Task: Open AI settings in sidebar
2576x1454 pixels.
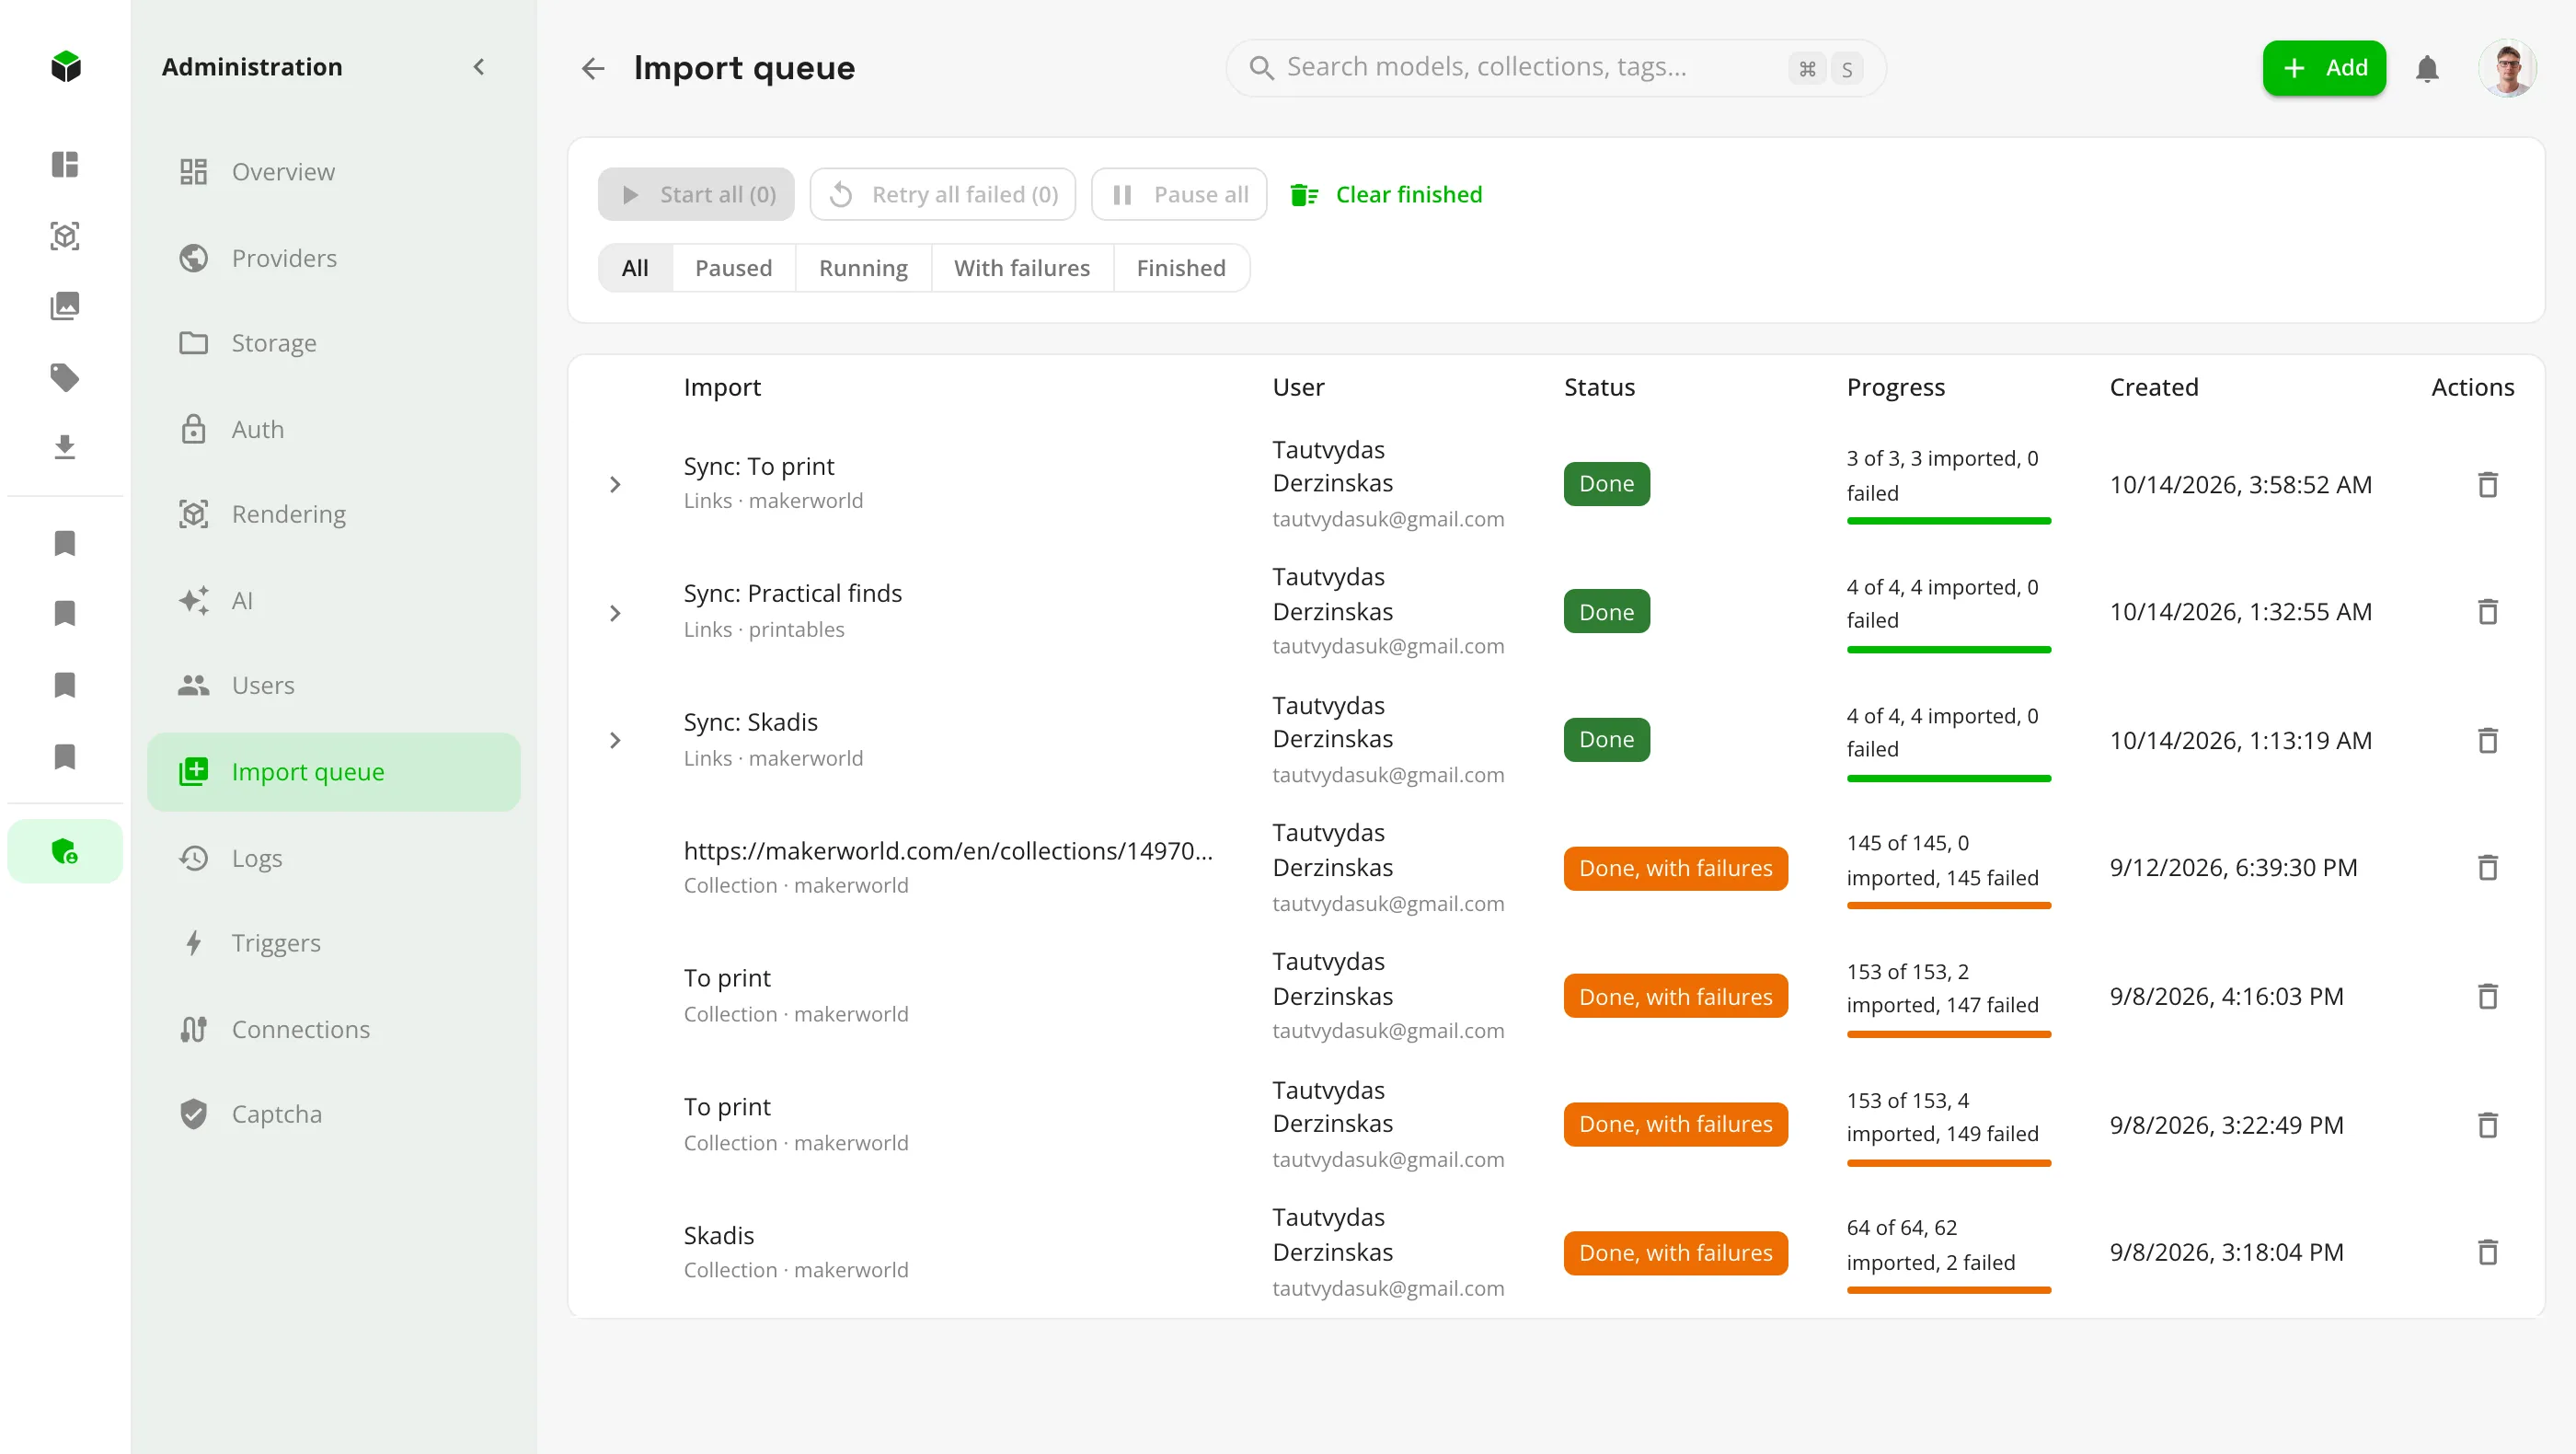Action: coord(333,600)
